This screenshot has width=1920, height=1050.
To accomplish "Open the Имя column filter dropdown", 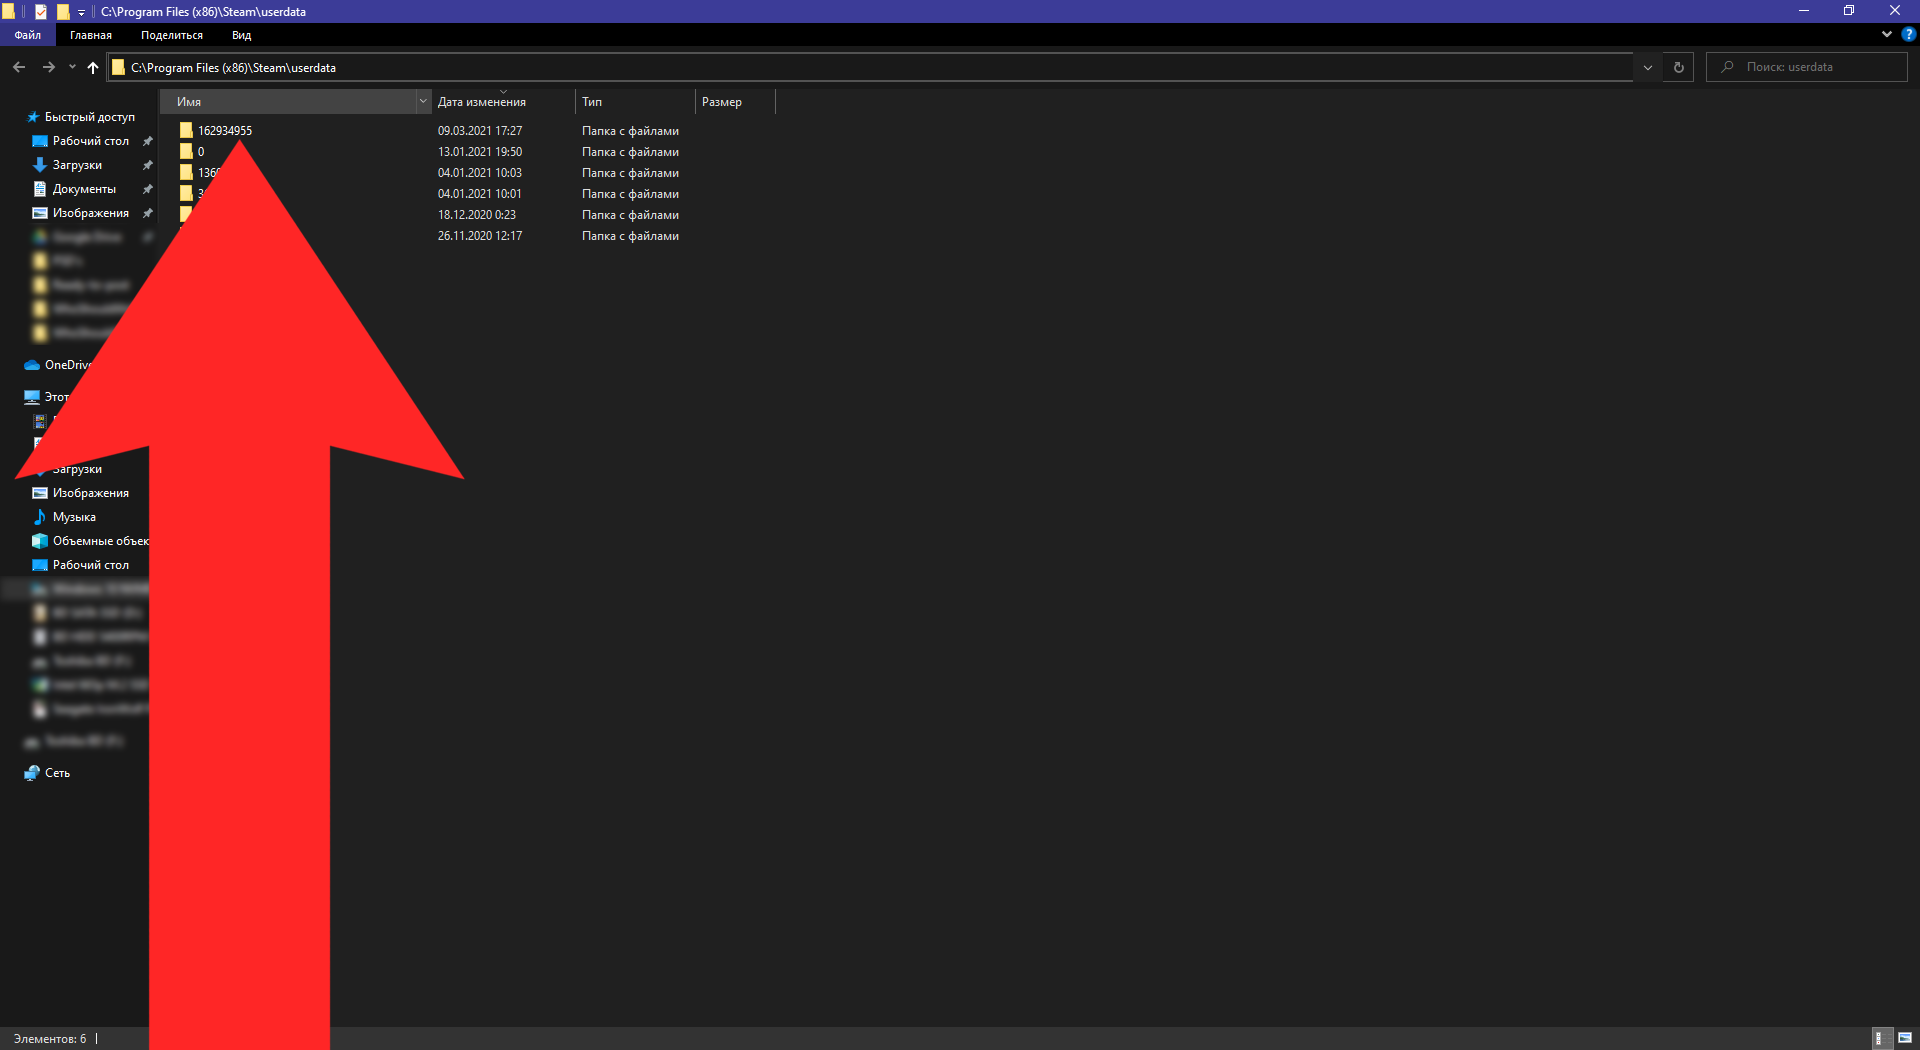I will click(x=422, y=101).
